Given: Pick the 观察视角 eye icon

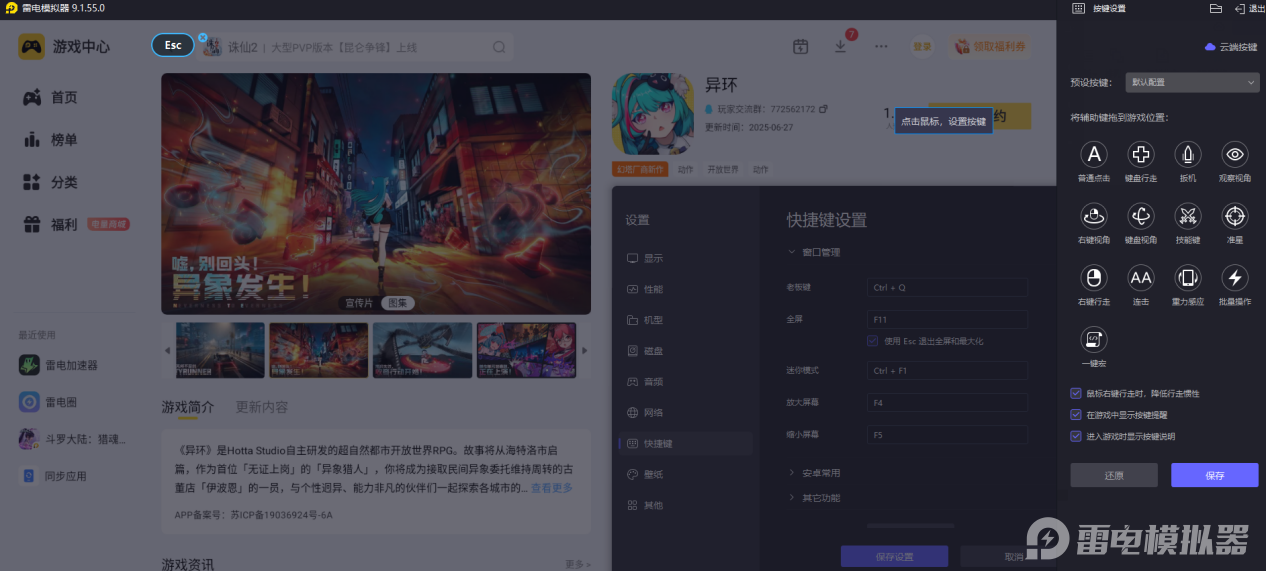Looking at the screenshot, I should [1235, 154].
